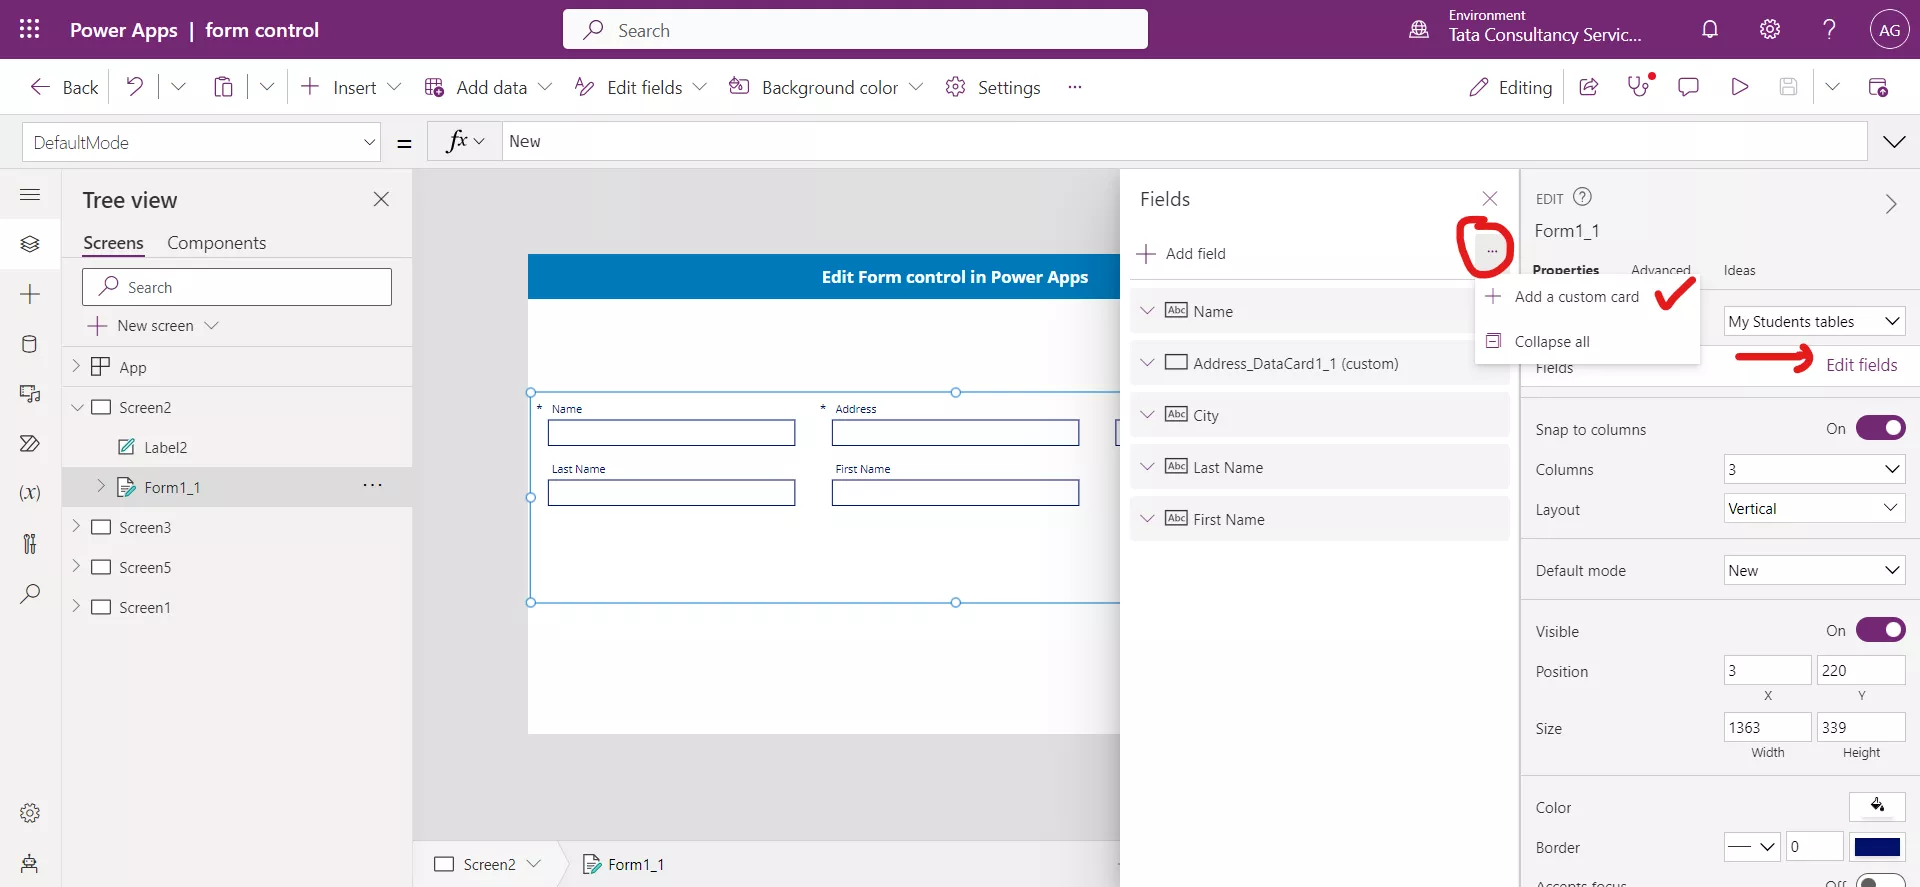1920x887 pixels.
Task: Click the Preview app play icon
Action: 1740,87
